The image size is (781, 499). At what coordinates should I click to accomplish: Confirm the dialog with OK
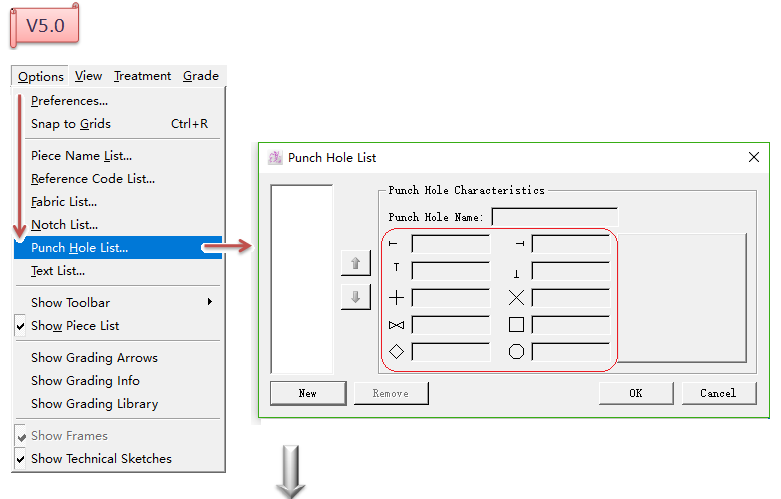pos(635,393)
